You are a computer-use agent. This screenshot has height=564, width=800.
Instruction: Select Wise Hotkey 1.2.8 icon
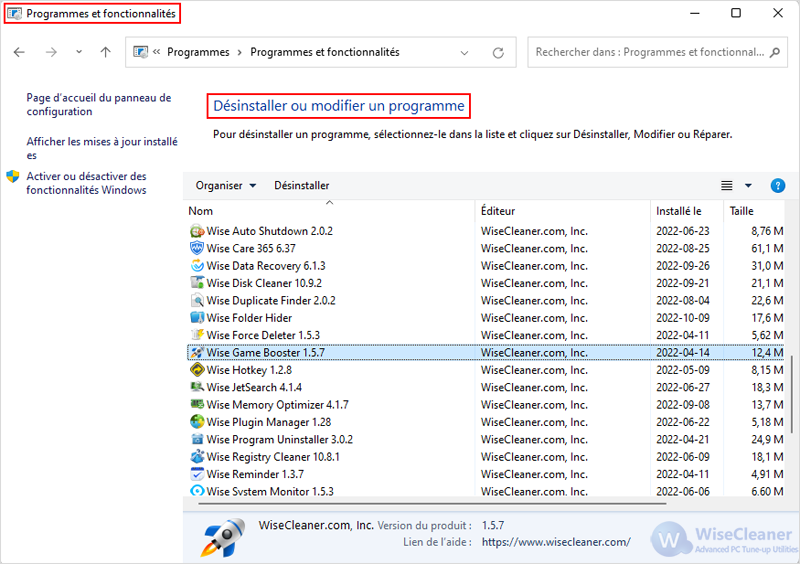(197, 370)
